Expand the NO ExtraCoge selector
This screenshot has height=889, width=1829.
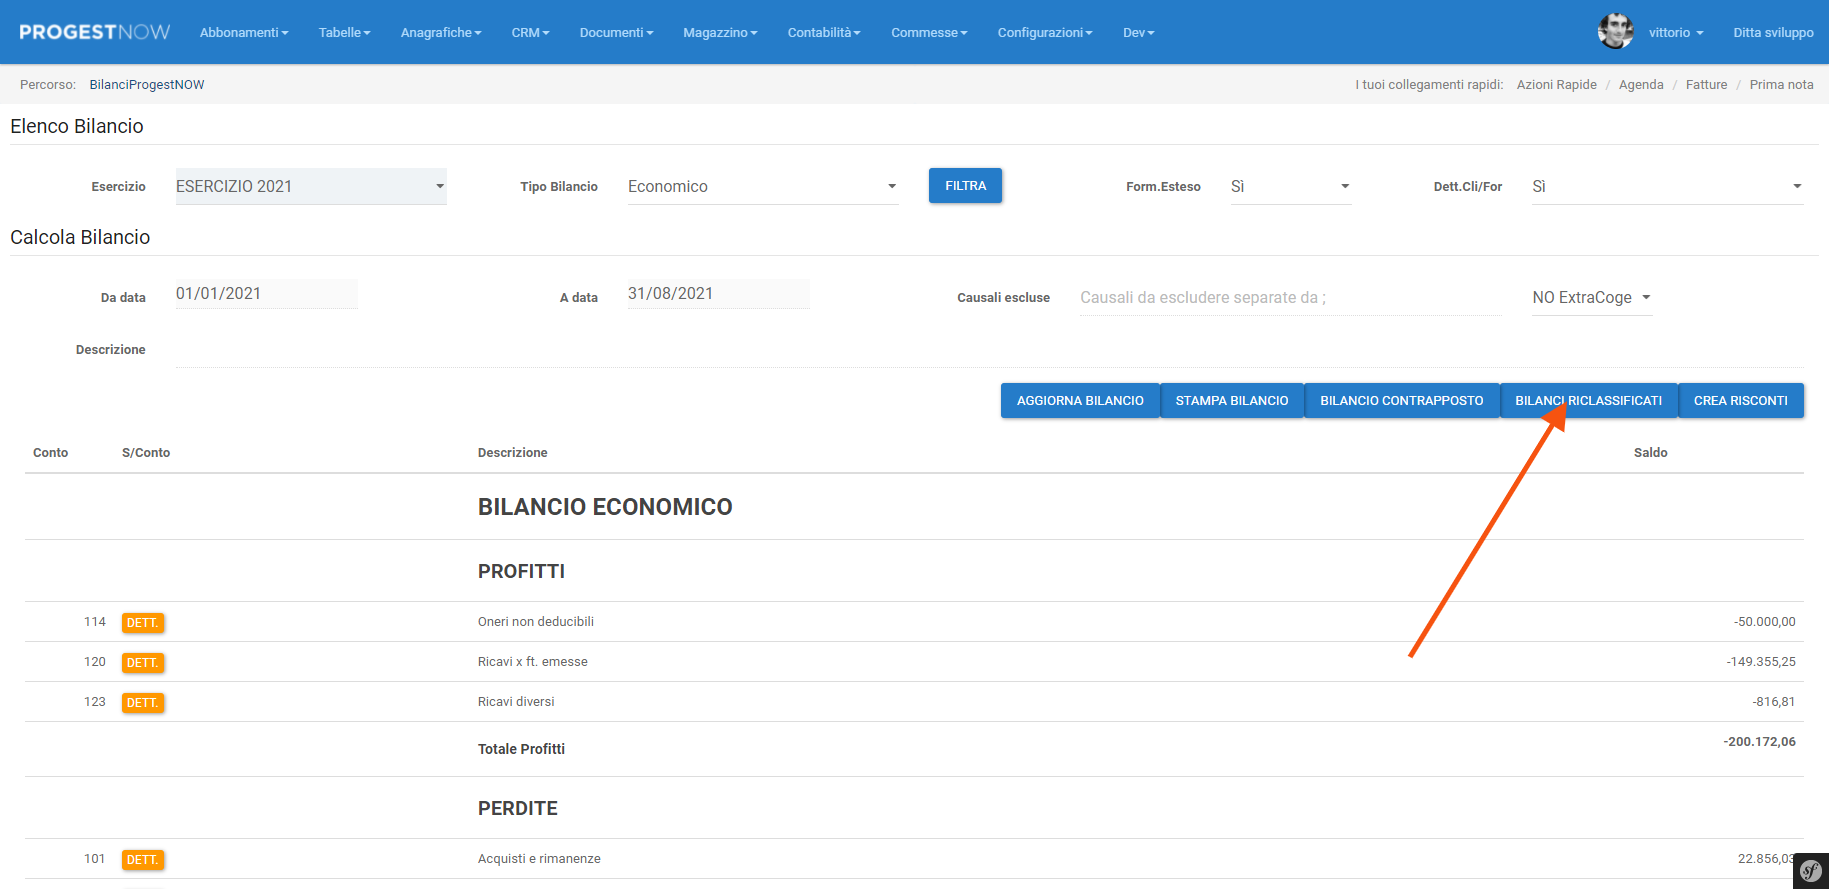click(1591, 297)
